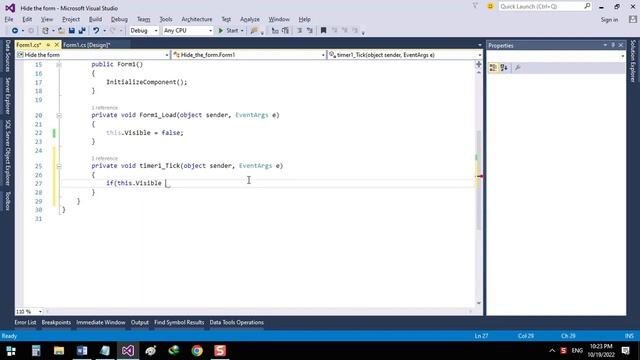
Task: Click the Sign in link
Action: click(x=609, y=20)
